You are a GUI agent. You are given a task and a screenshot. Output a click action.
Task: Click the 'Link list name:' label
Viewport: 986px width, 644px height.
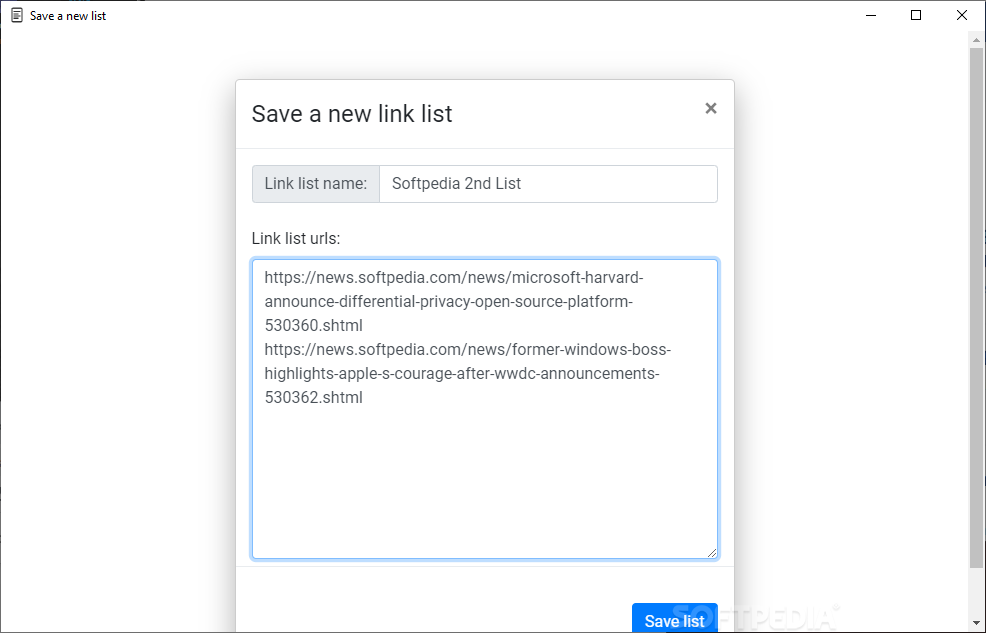tap(316, 184)
